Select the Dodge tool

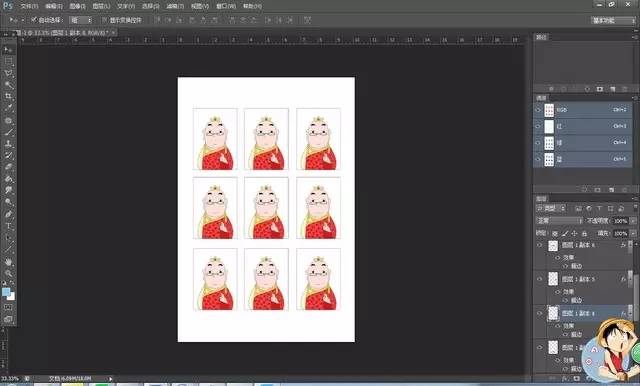coord(8,202)
